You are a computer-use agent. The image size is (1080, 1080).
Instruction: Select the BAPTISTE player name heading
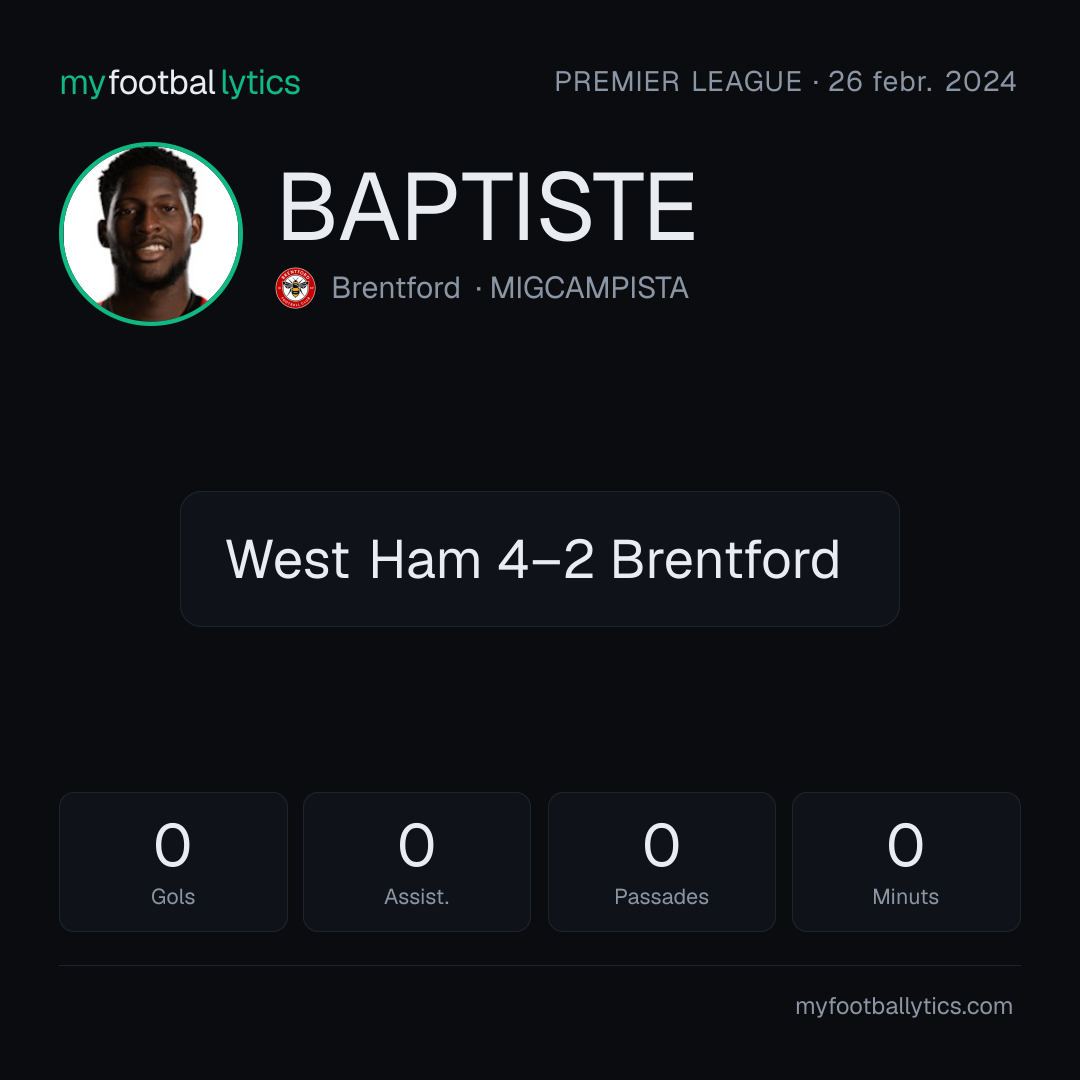[x=486, y=207]
